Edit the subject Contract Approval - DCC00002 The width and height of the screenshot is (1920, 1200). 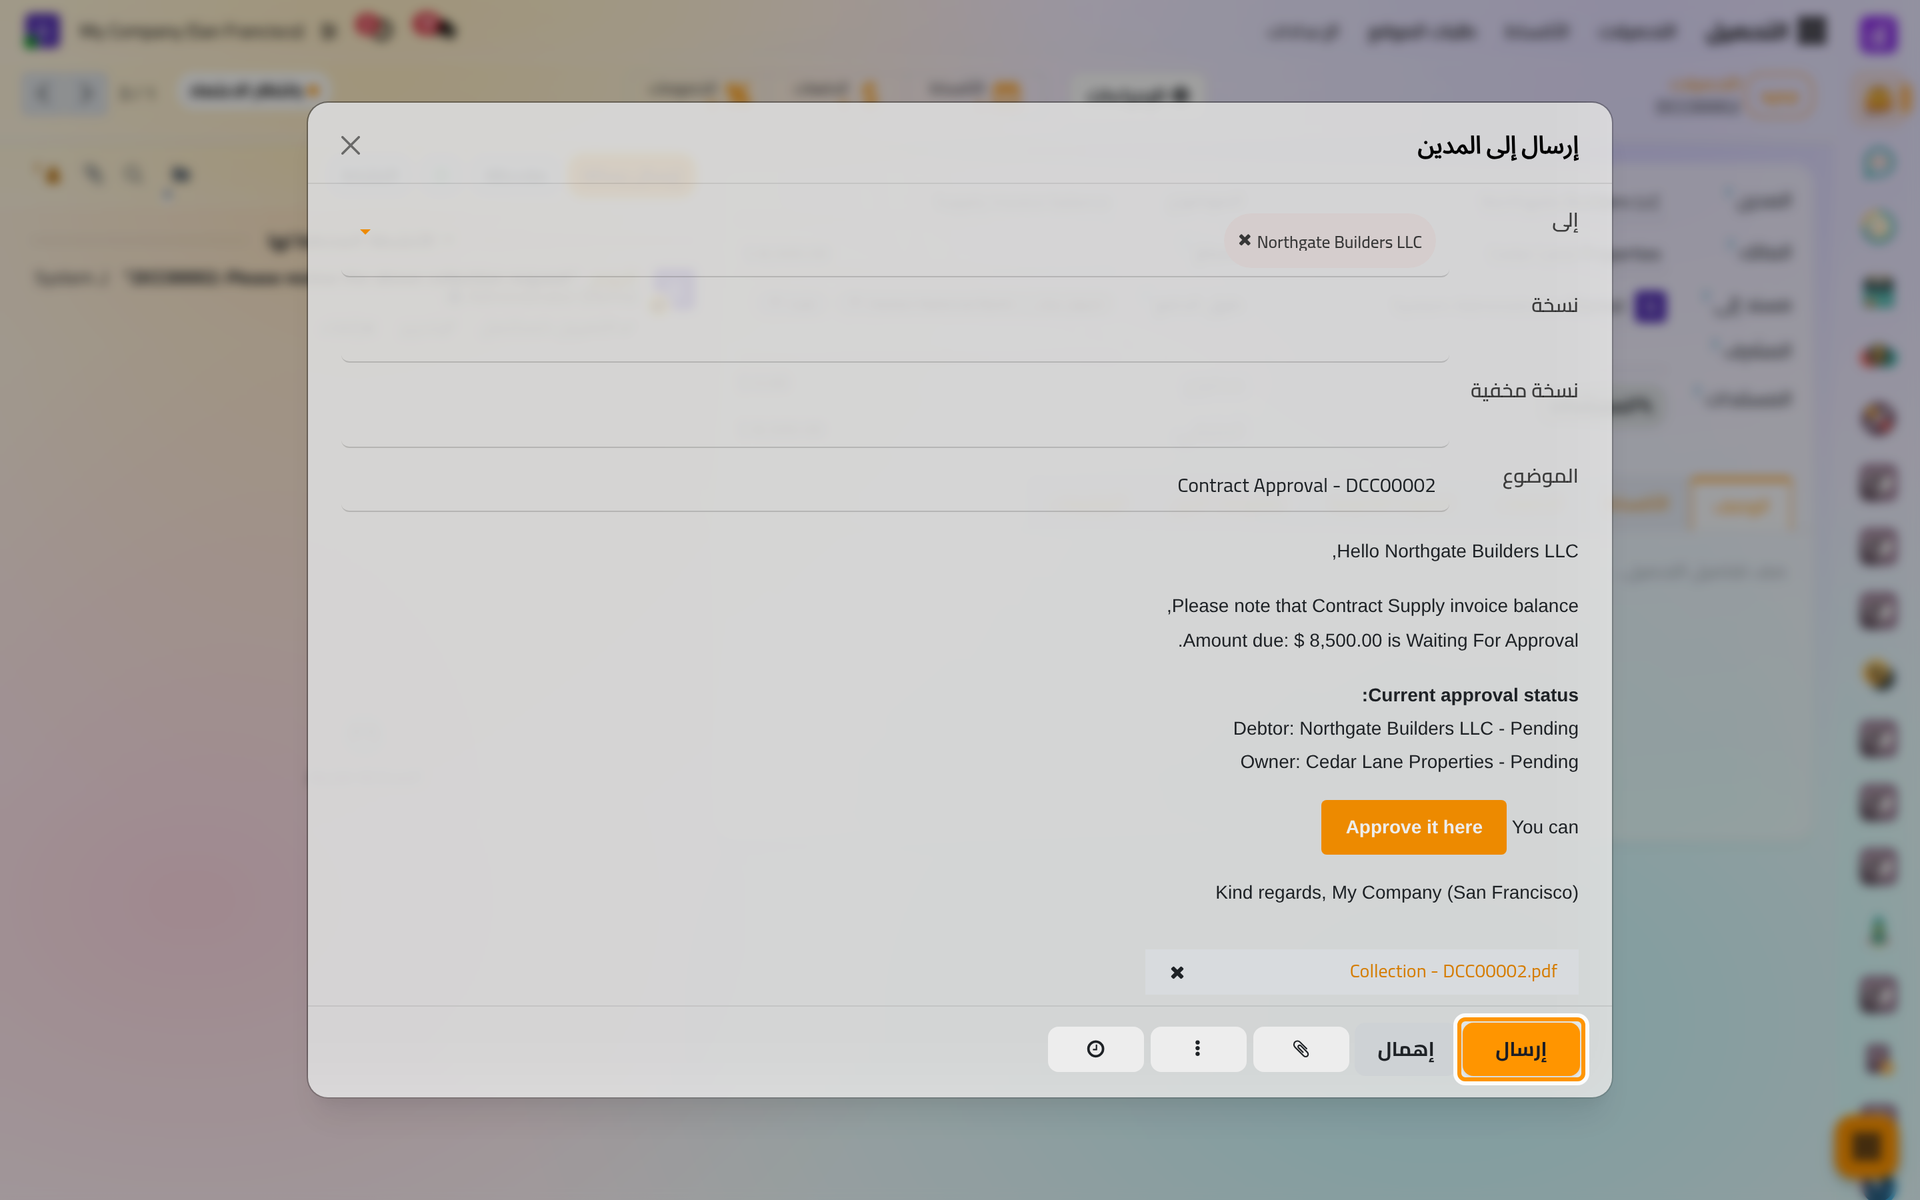pos(895,486)
